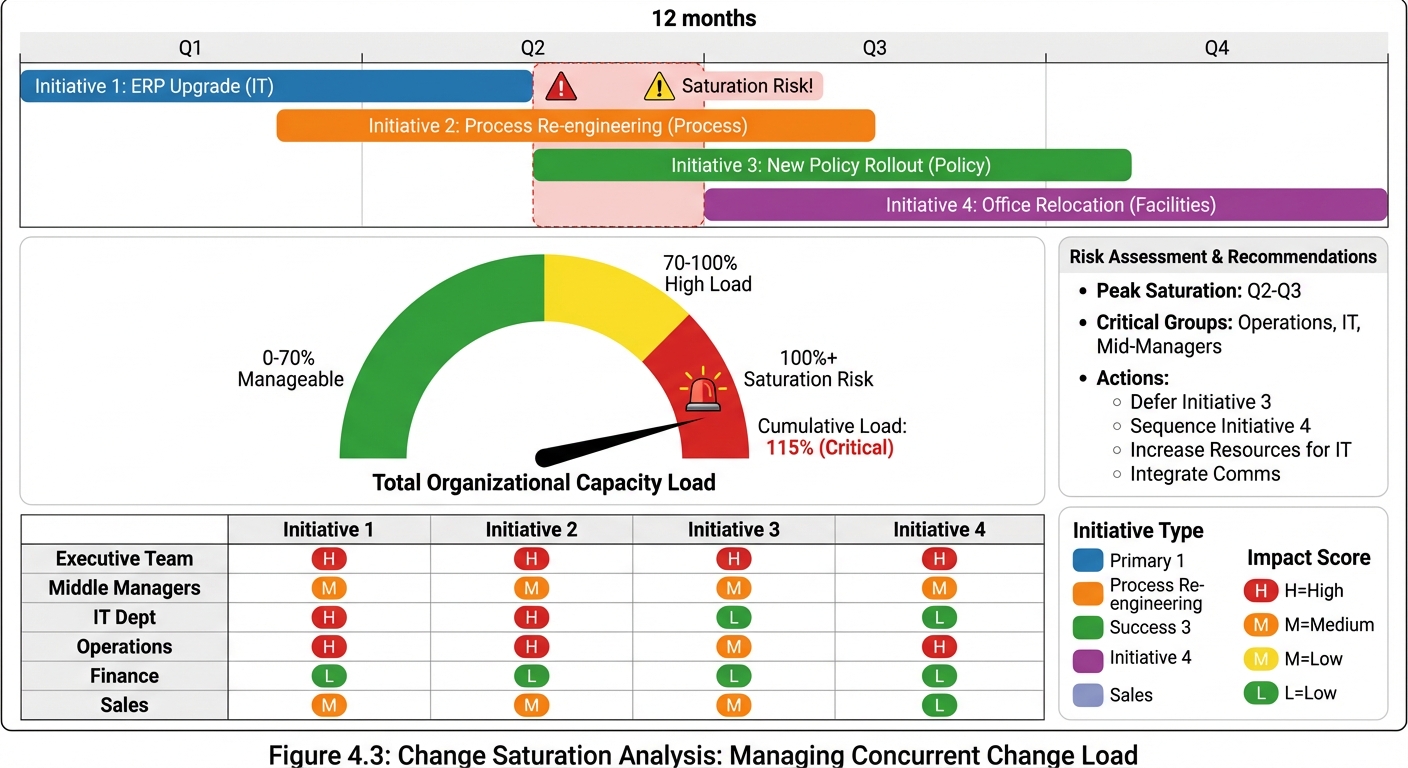Toggle IT Dept's Low rating under Initiative 3
1408x768 pixels.
point(734,617)
